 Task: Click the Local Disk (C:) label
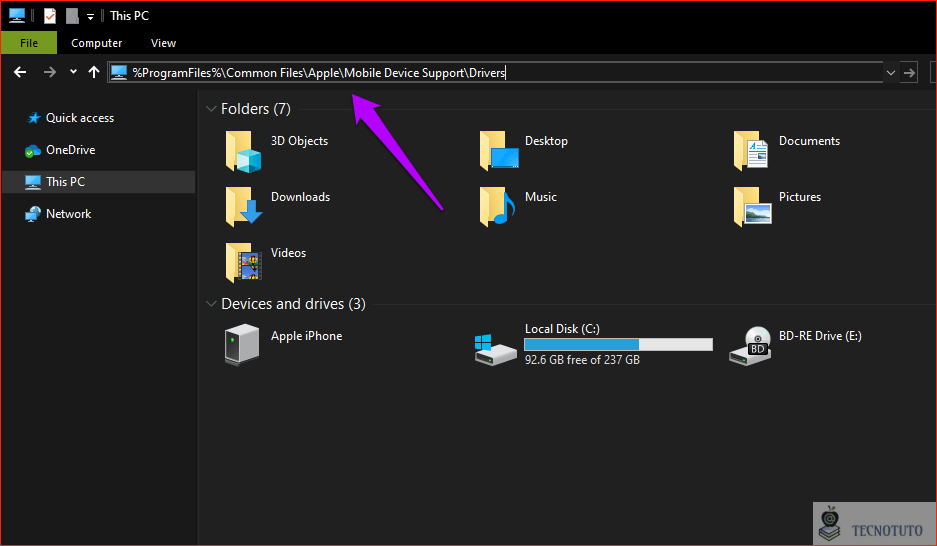(x=562, y=329)
